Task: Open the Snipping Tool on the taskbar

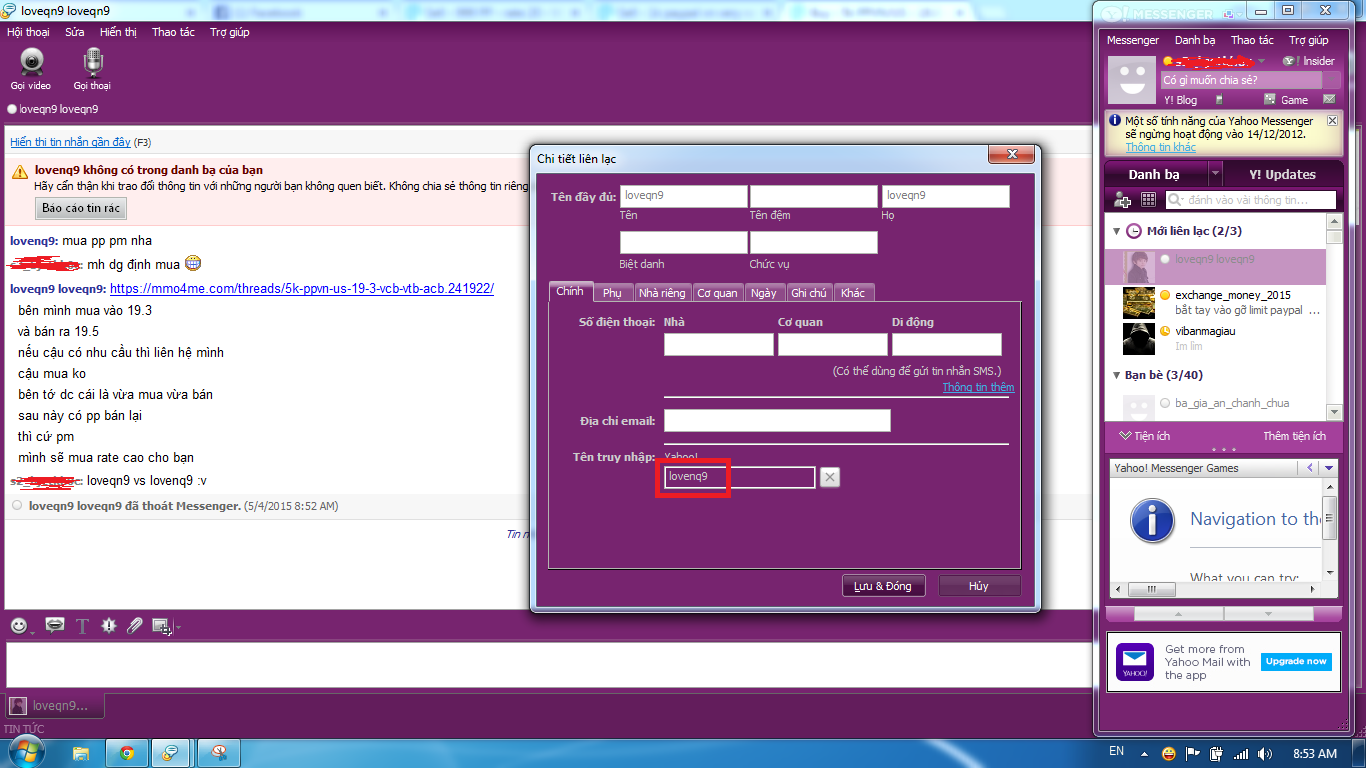Action: 219,752
